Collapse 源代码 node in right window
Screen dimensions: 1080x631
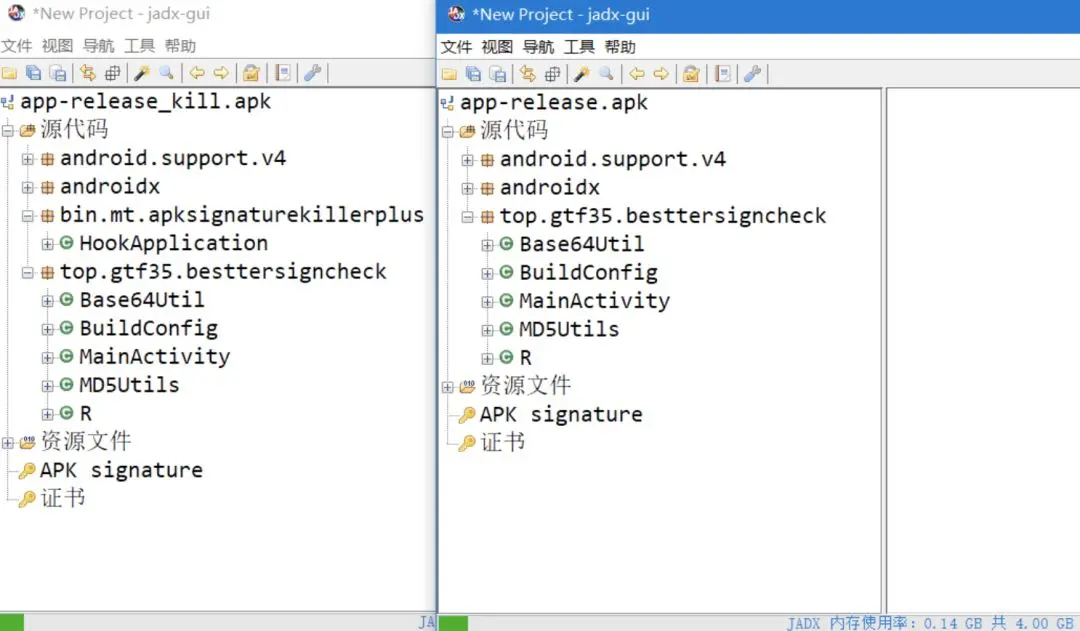point(448,131)
